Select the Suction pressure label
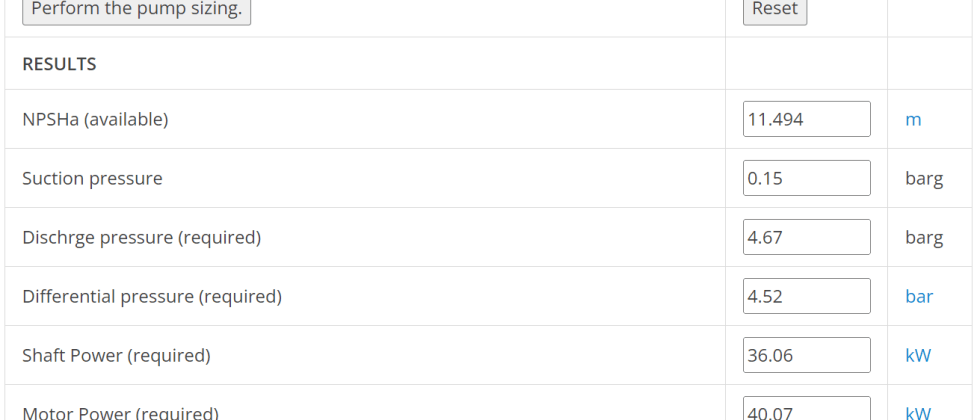Image resolution: width=980 pixels, height=420 pixels. (92, 179)
